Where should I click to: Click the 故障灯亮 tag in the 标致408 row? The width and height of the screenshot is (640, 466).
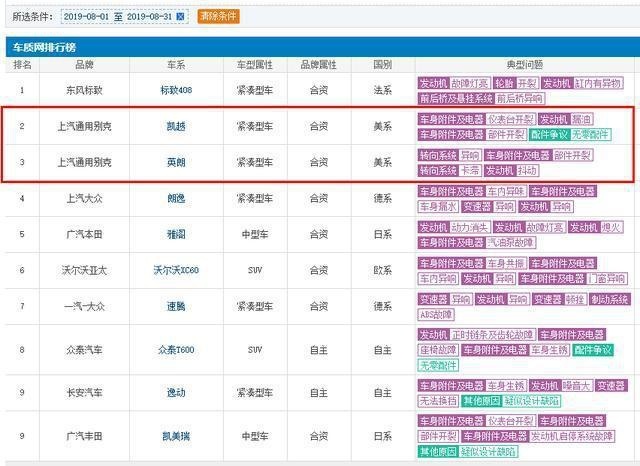469,84
